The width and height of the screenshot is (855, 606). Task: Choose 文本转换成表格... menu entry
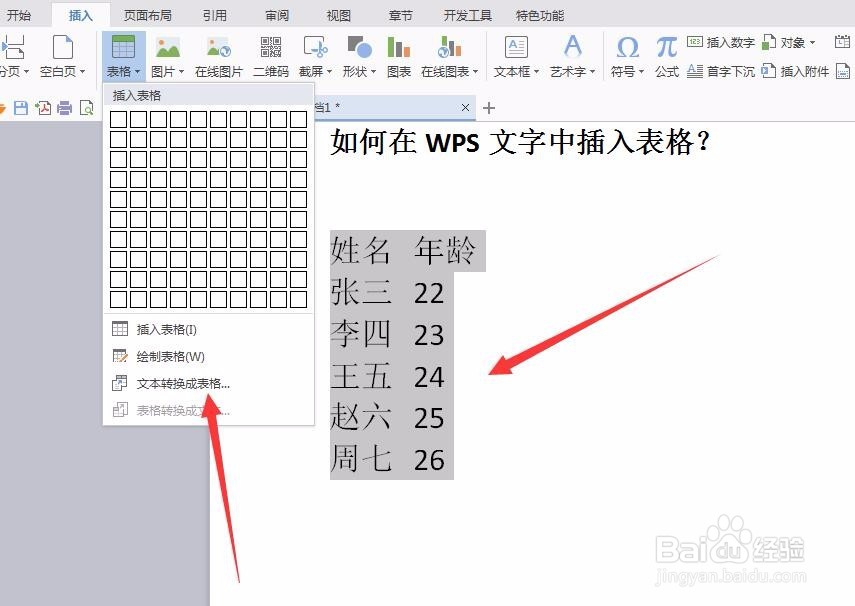click(208, 383)
